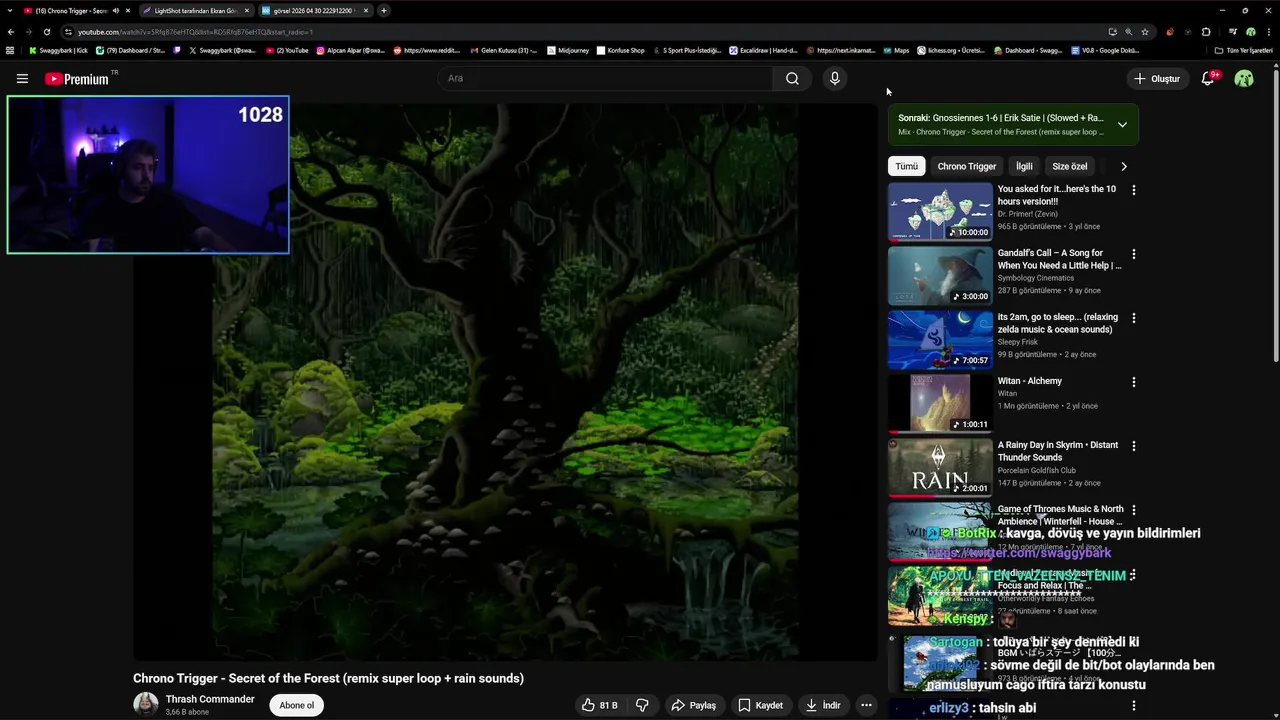Open lichess.org bookmark
Screen dimensions: 1280x720
(x=950, y=50)
